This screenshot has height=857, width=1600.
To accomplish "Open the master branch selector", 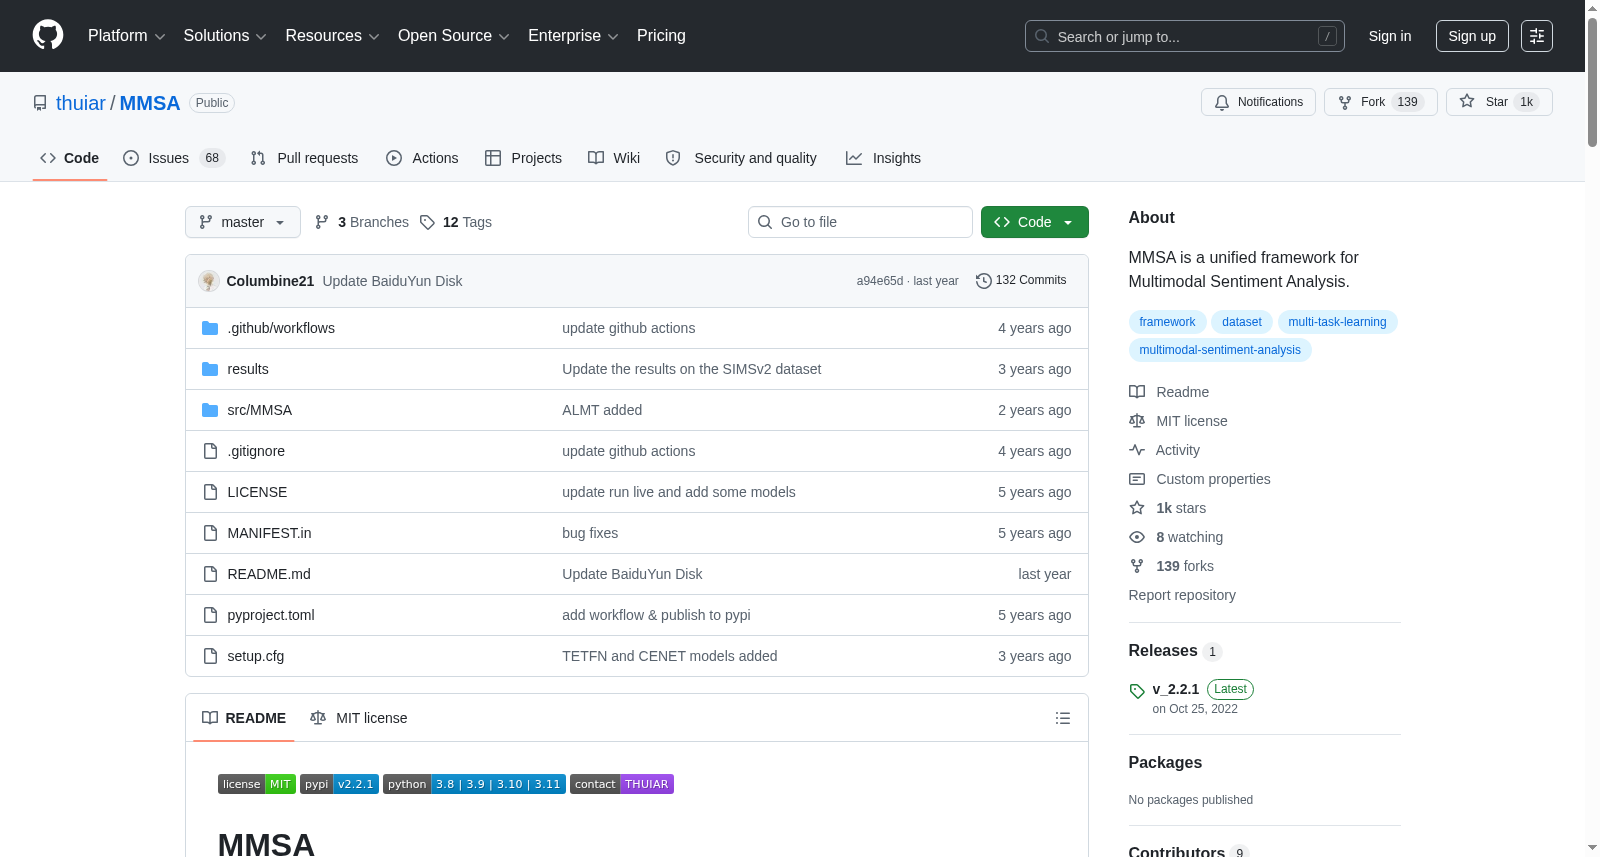I will coord(243,222).
